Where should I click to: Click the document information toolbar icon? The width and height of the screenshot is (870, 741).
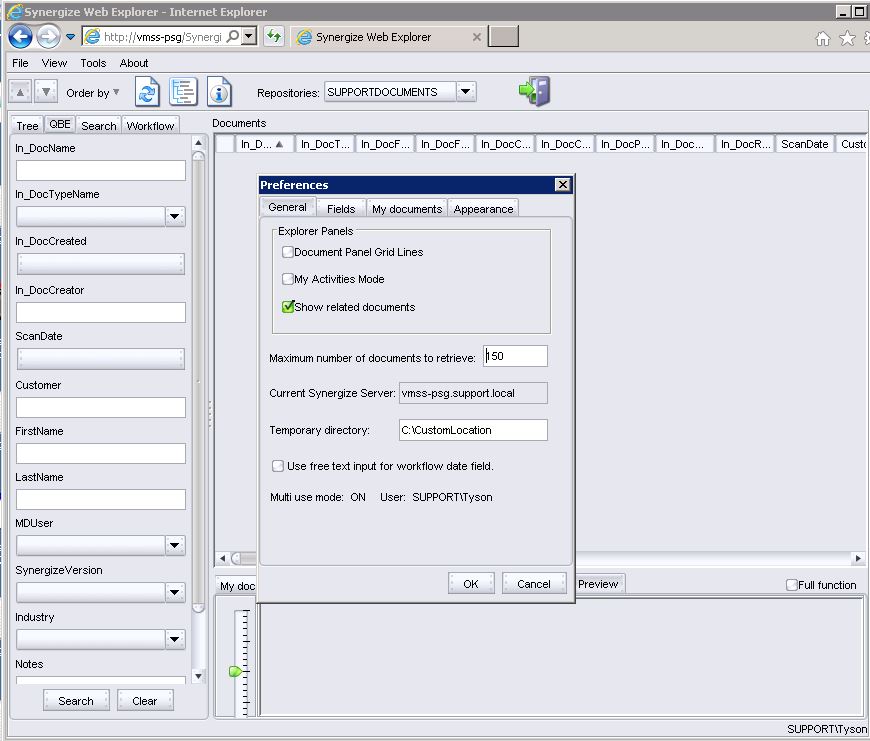click(219, 92)
